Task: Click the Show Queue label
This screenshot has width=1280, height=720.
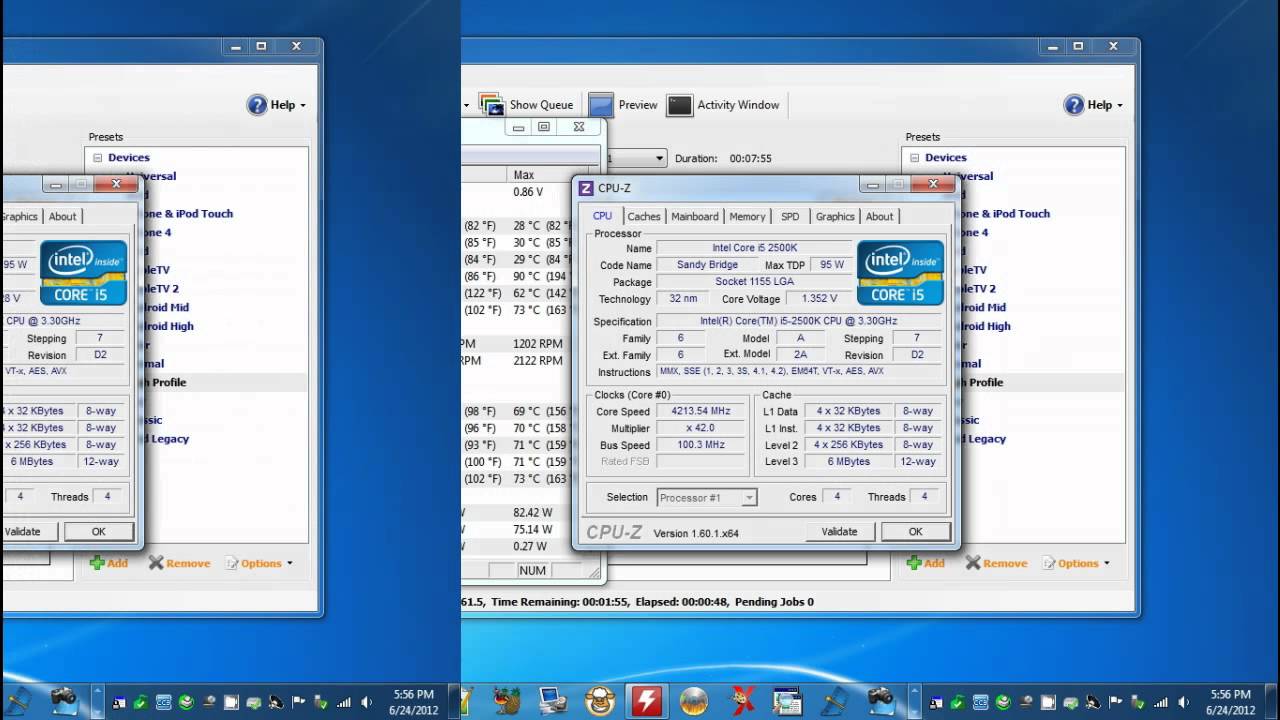Action: (x=541, y=105)
